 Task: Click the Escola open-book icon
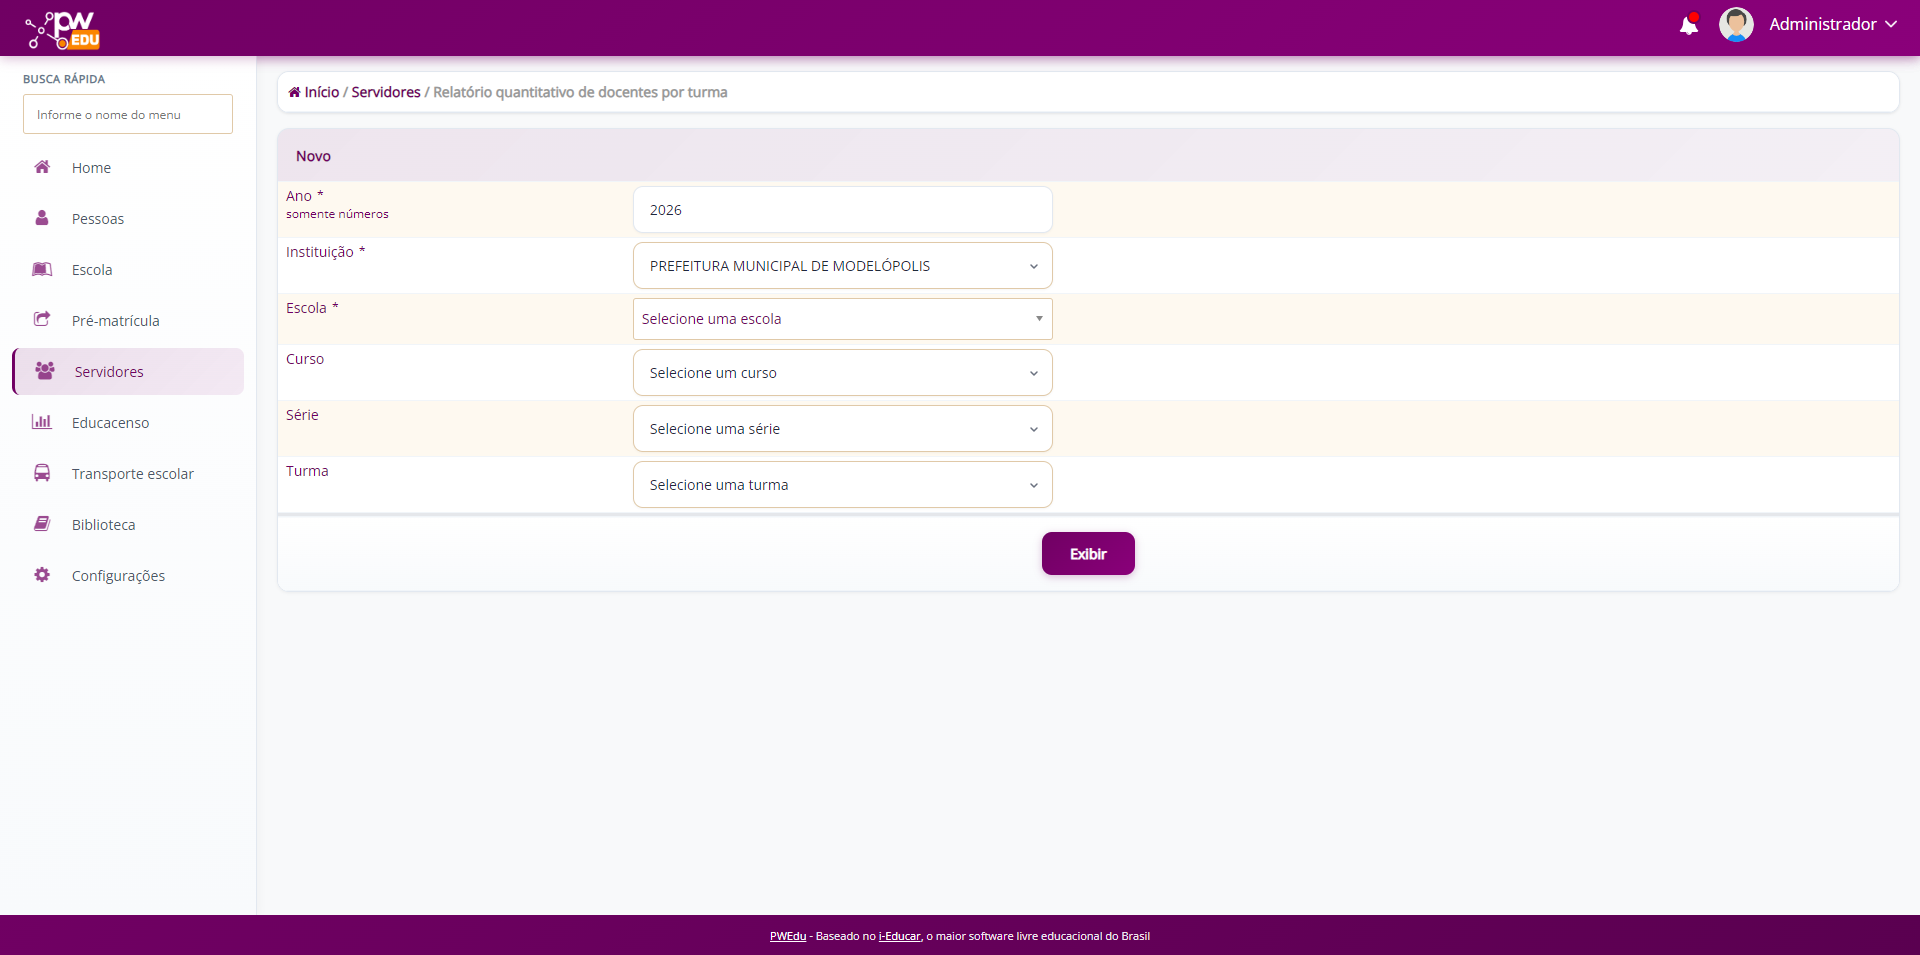(x=42, y=269)
